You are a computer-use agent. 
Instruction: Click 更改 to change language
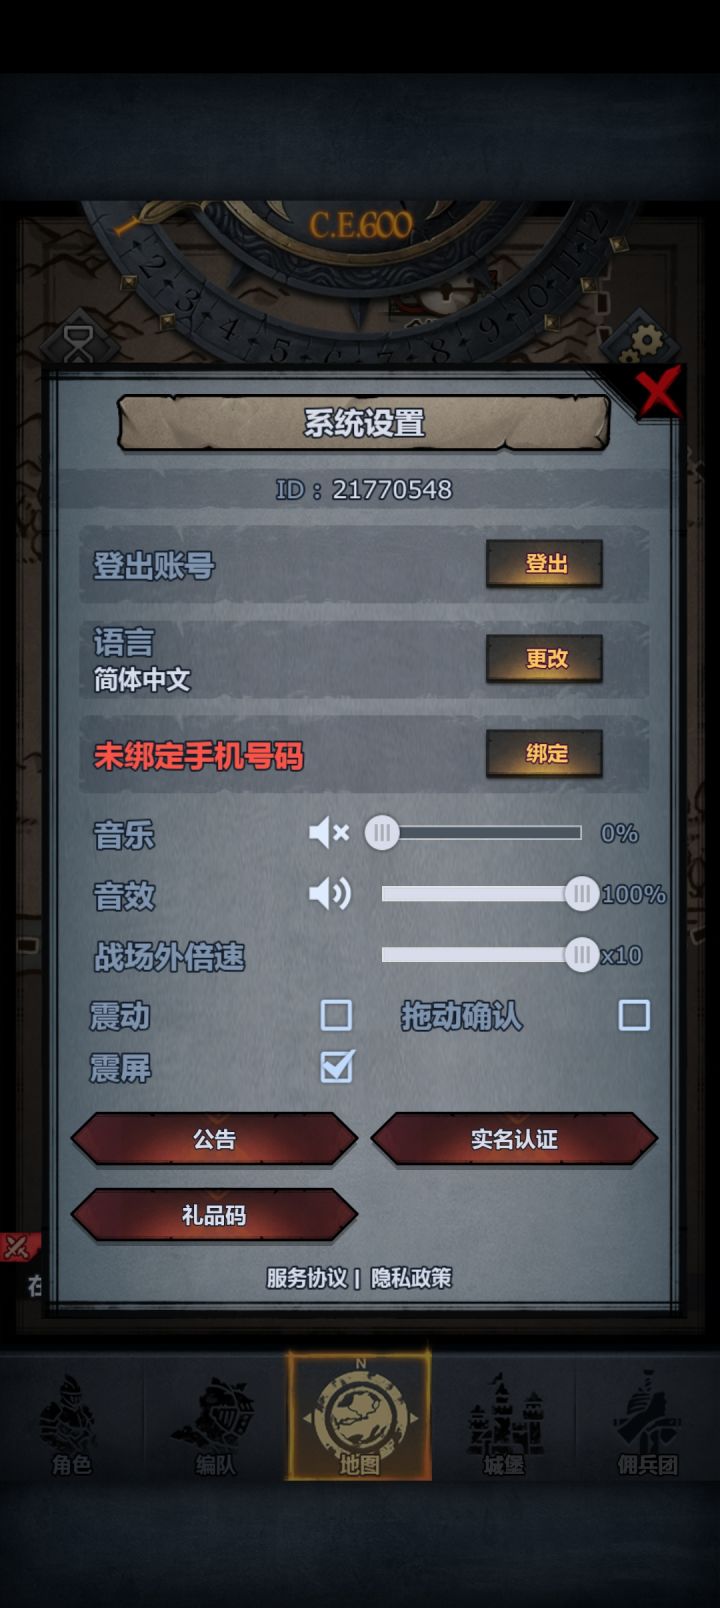pyautogui.click(x=545, y=658)
